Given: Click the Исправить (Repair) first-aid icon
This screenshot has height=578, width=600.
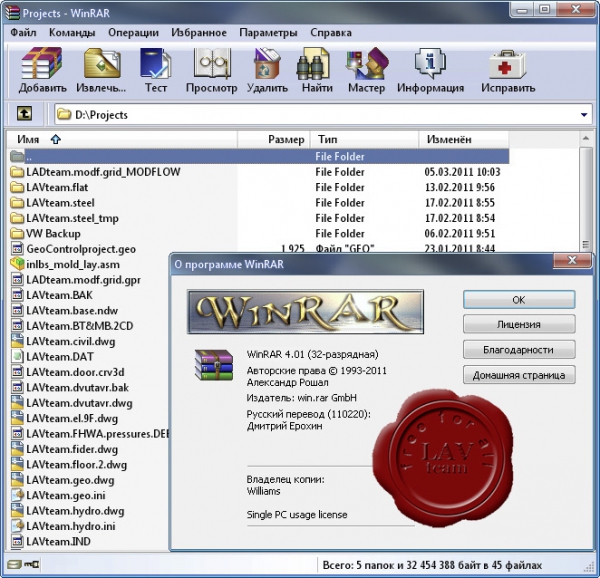Looking at the screenshot, I should pyautogui.click(x=507, y=64).
